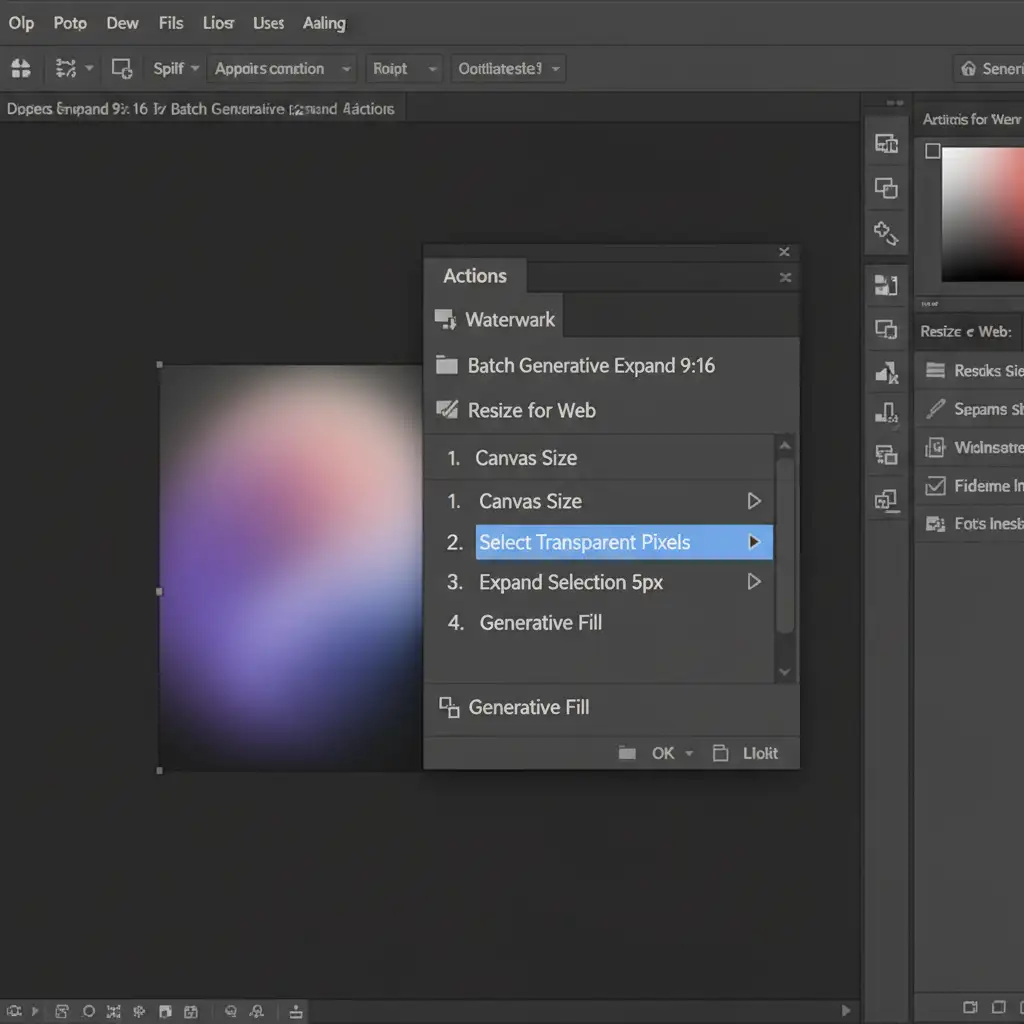The height and width of the screenshot is (1024, 1024).
Task: Click the Waterwark action set icon
Action: [x=445, y=320]
